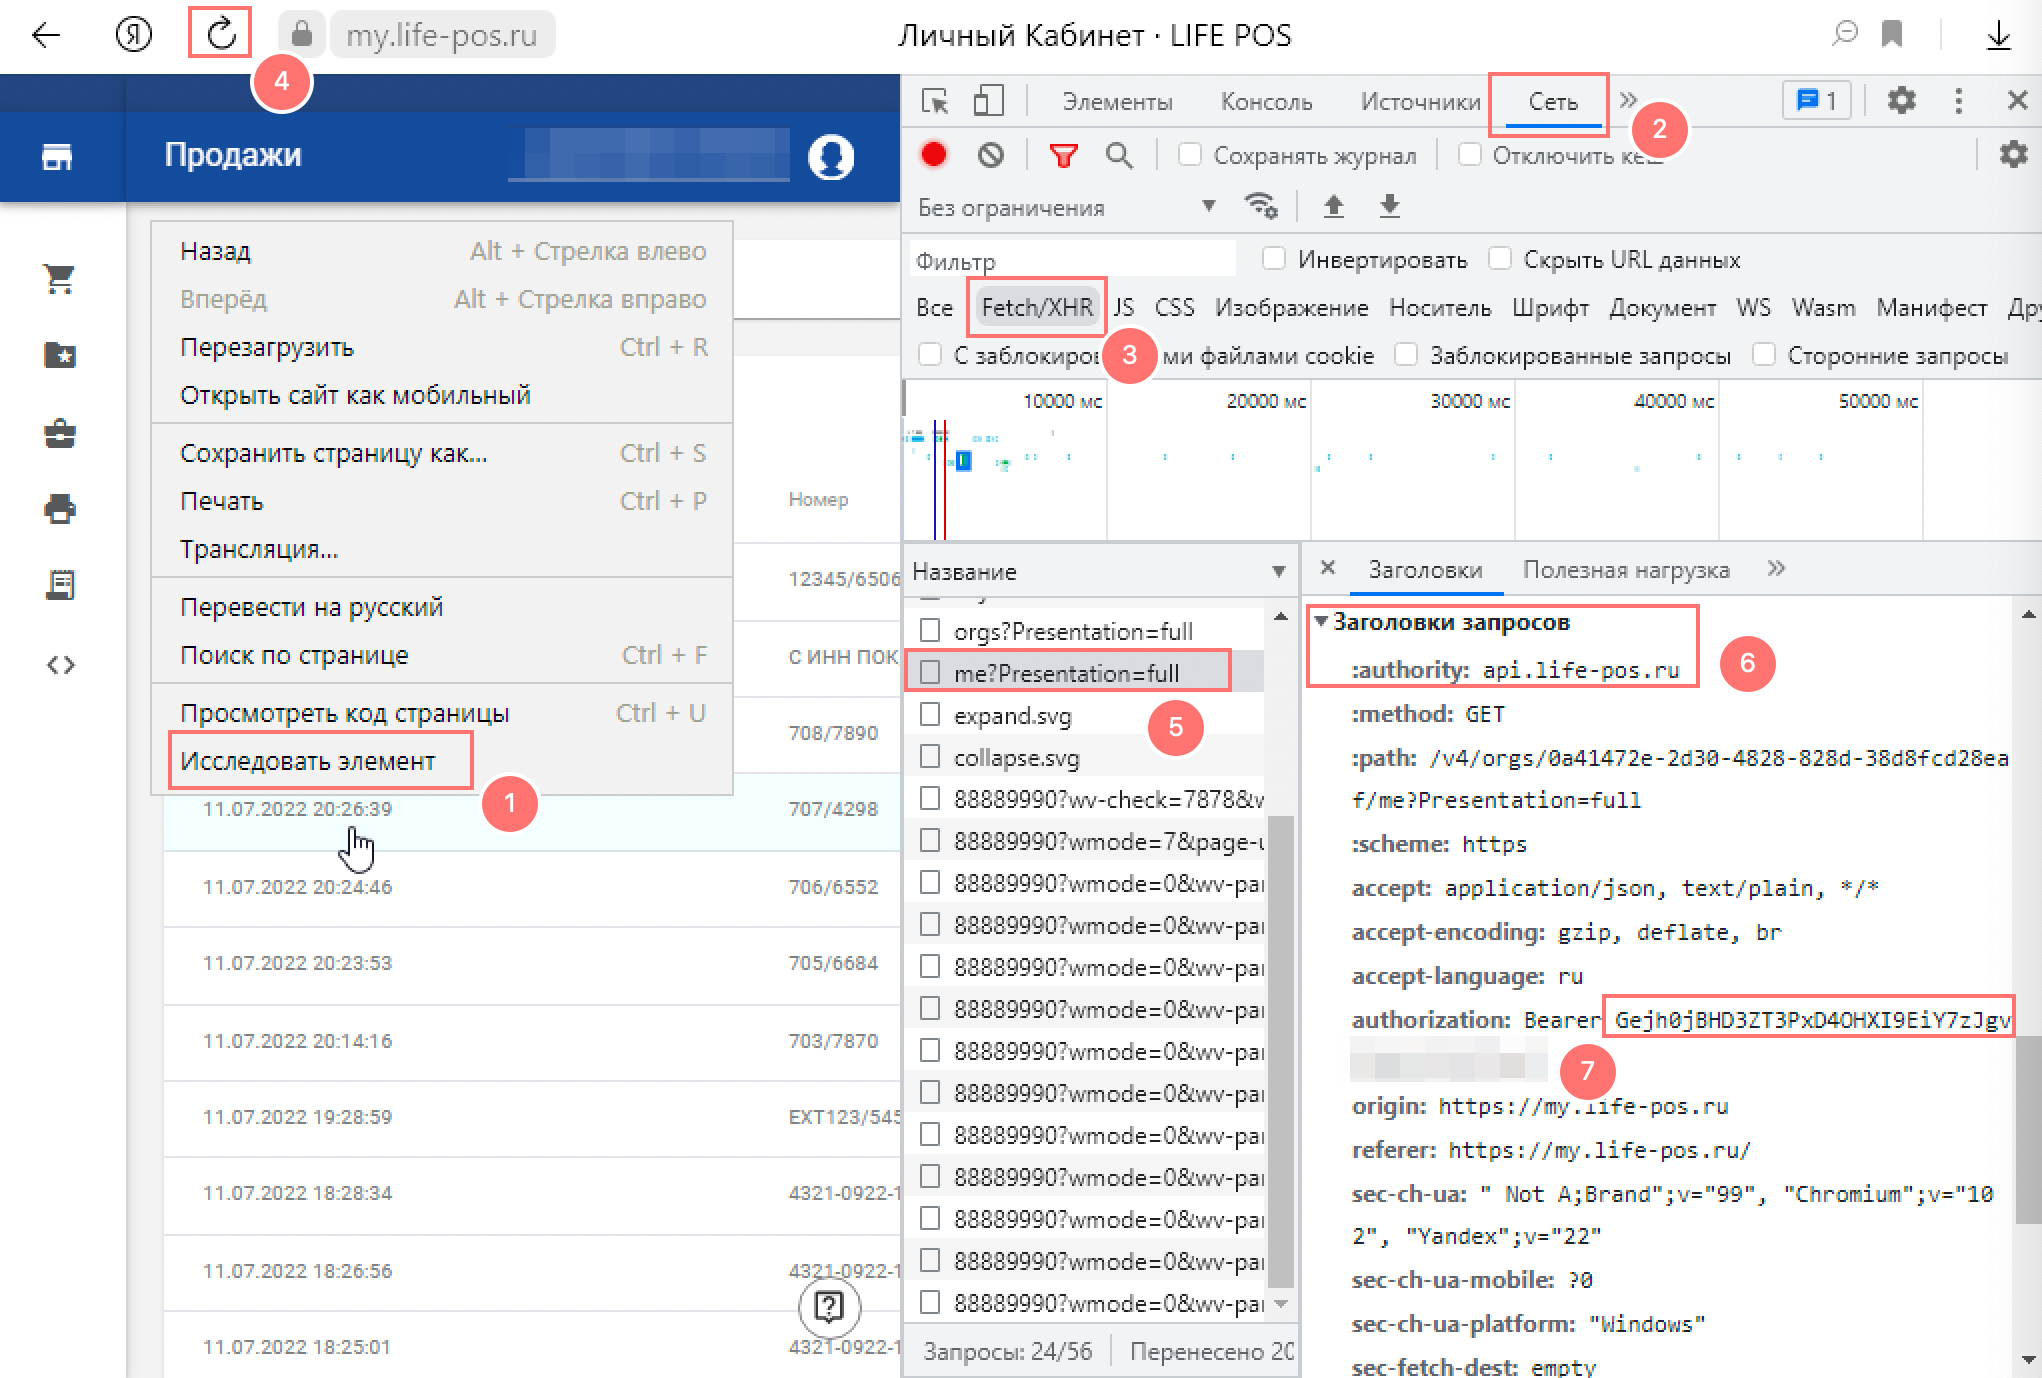Collapse the Заголовки запросов section
Image resolution: width=2042 pixels, height=1378 pixels.
(x=1321, y=622)
